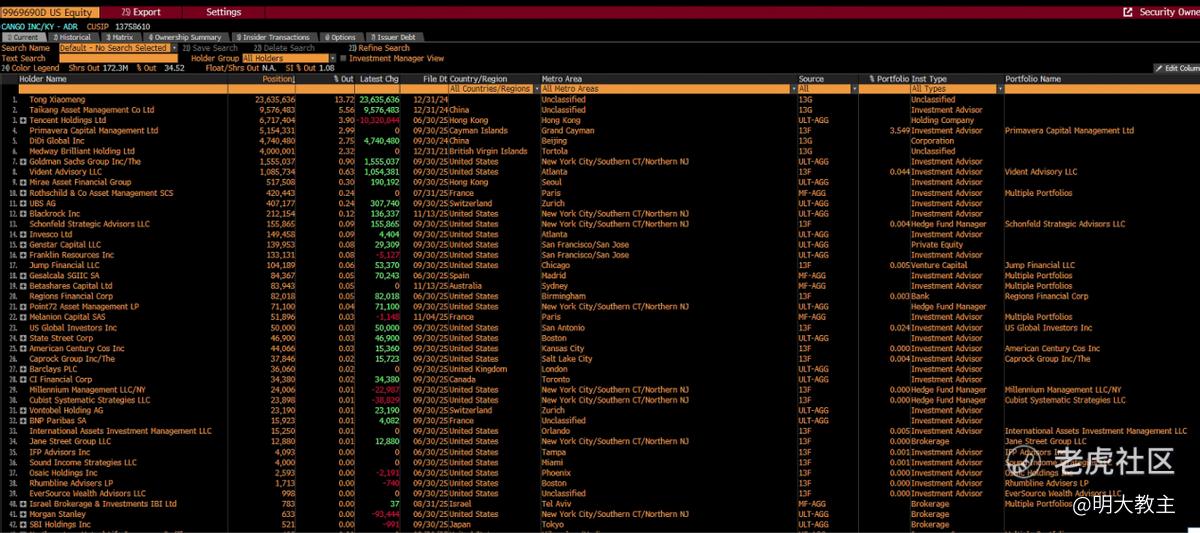Expand the American Century Cos Inc row
The width and height of the screenshot is (1200, 533).
point(23,349)
